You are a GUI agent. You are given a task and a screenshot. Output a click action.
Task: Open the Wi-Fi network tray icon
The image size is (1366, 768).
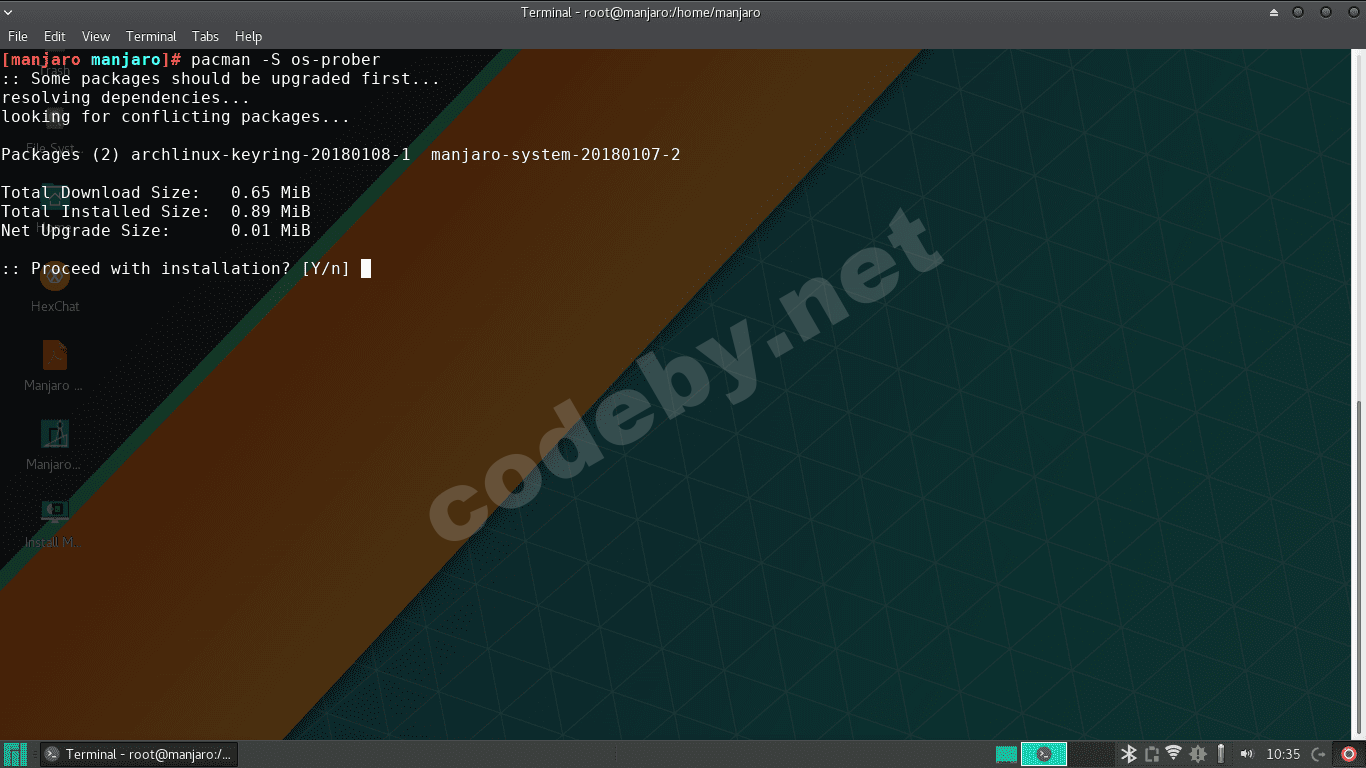1174,754
